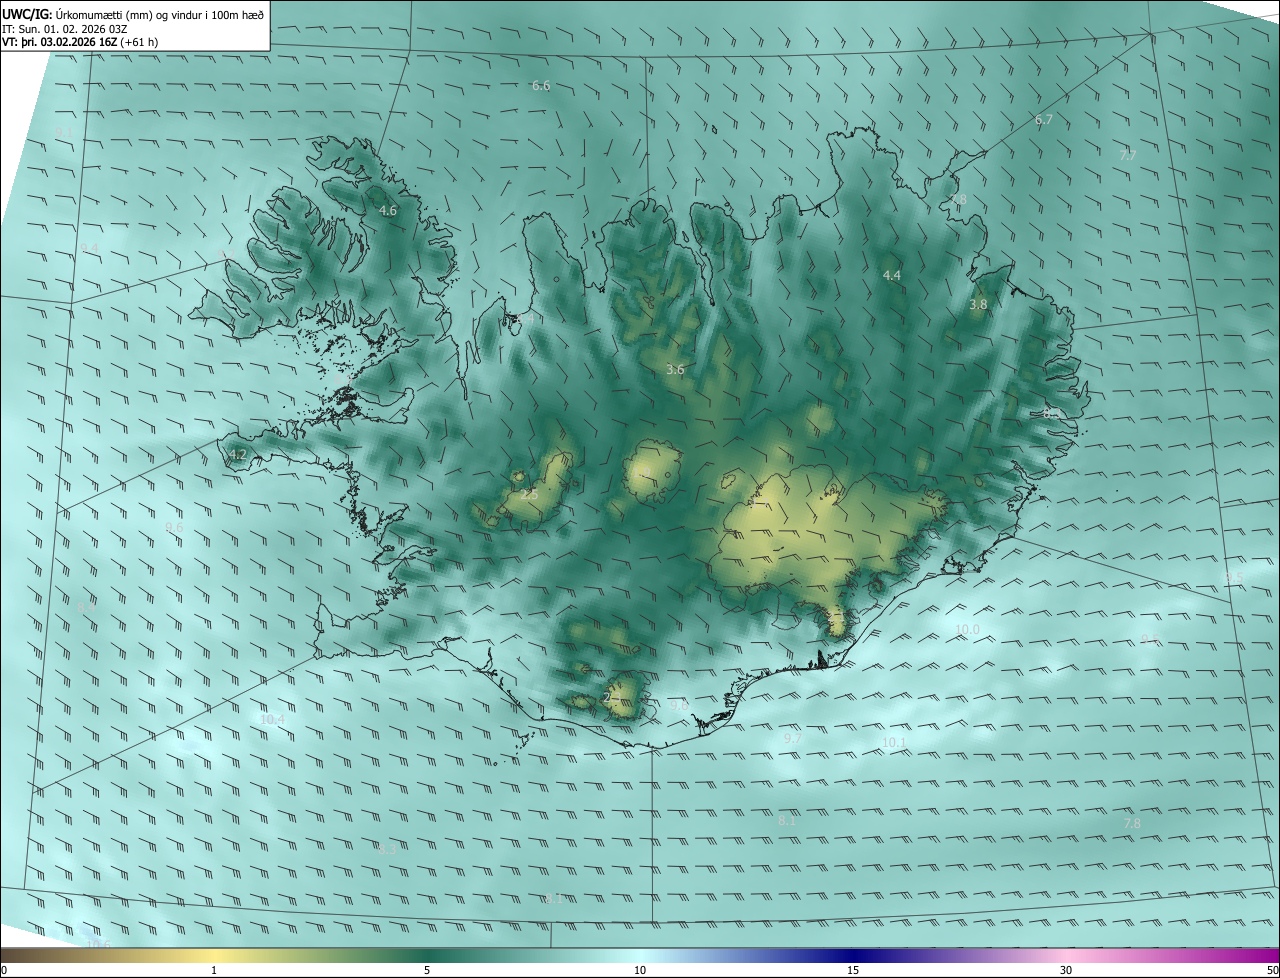Viewport: 1280px width, 978px height.
Task: Click the pink colour bar segment above tick 30
Action: click(1066, 955)
